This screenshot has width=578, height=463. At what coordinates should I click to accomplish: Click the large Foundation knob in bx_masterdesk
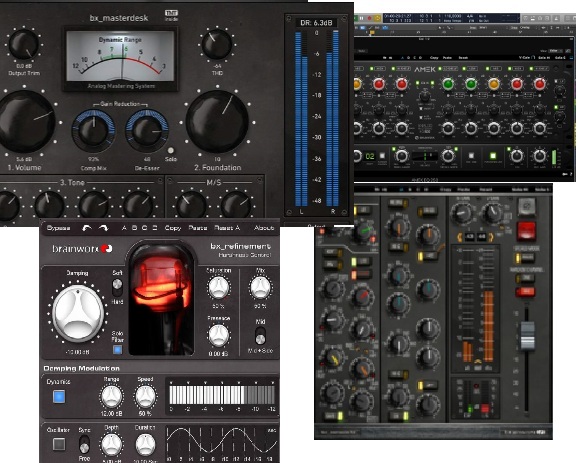217,122
